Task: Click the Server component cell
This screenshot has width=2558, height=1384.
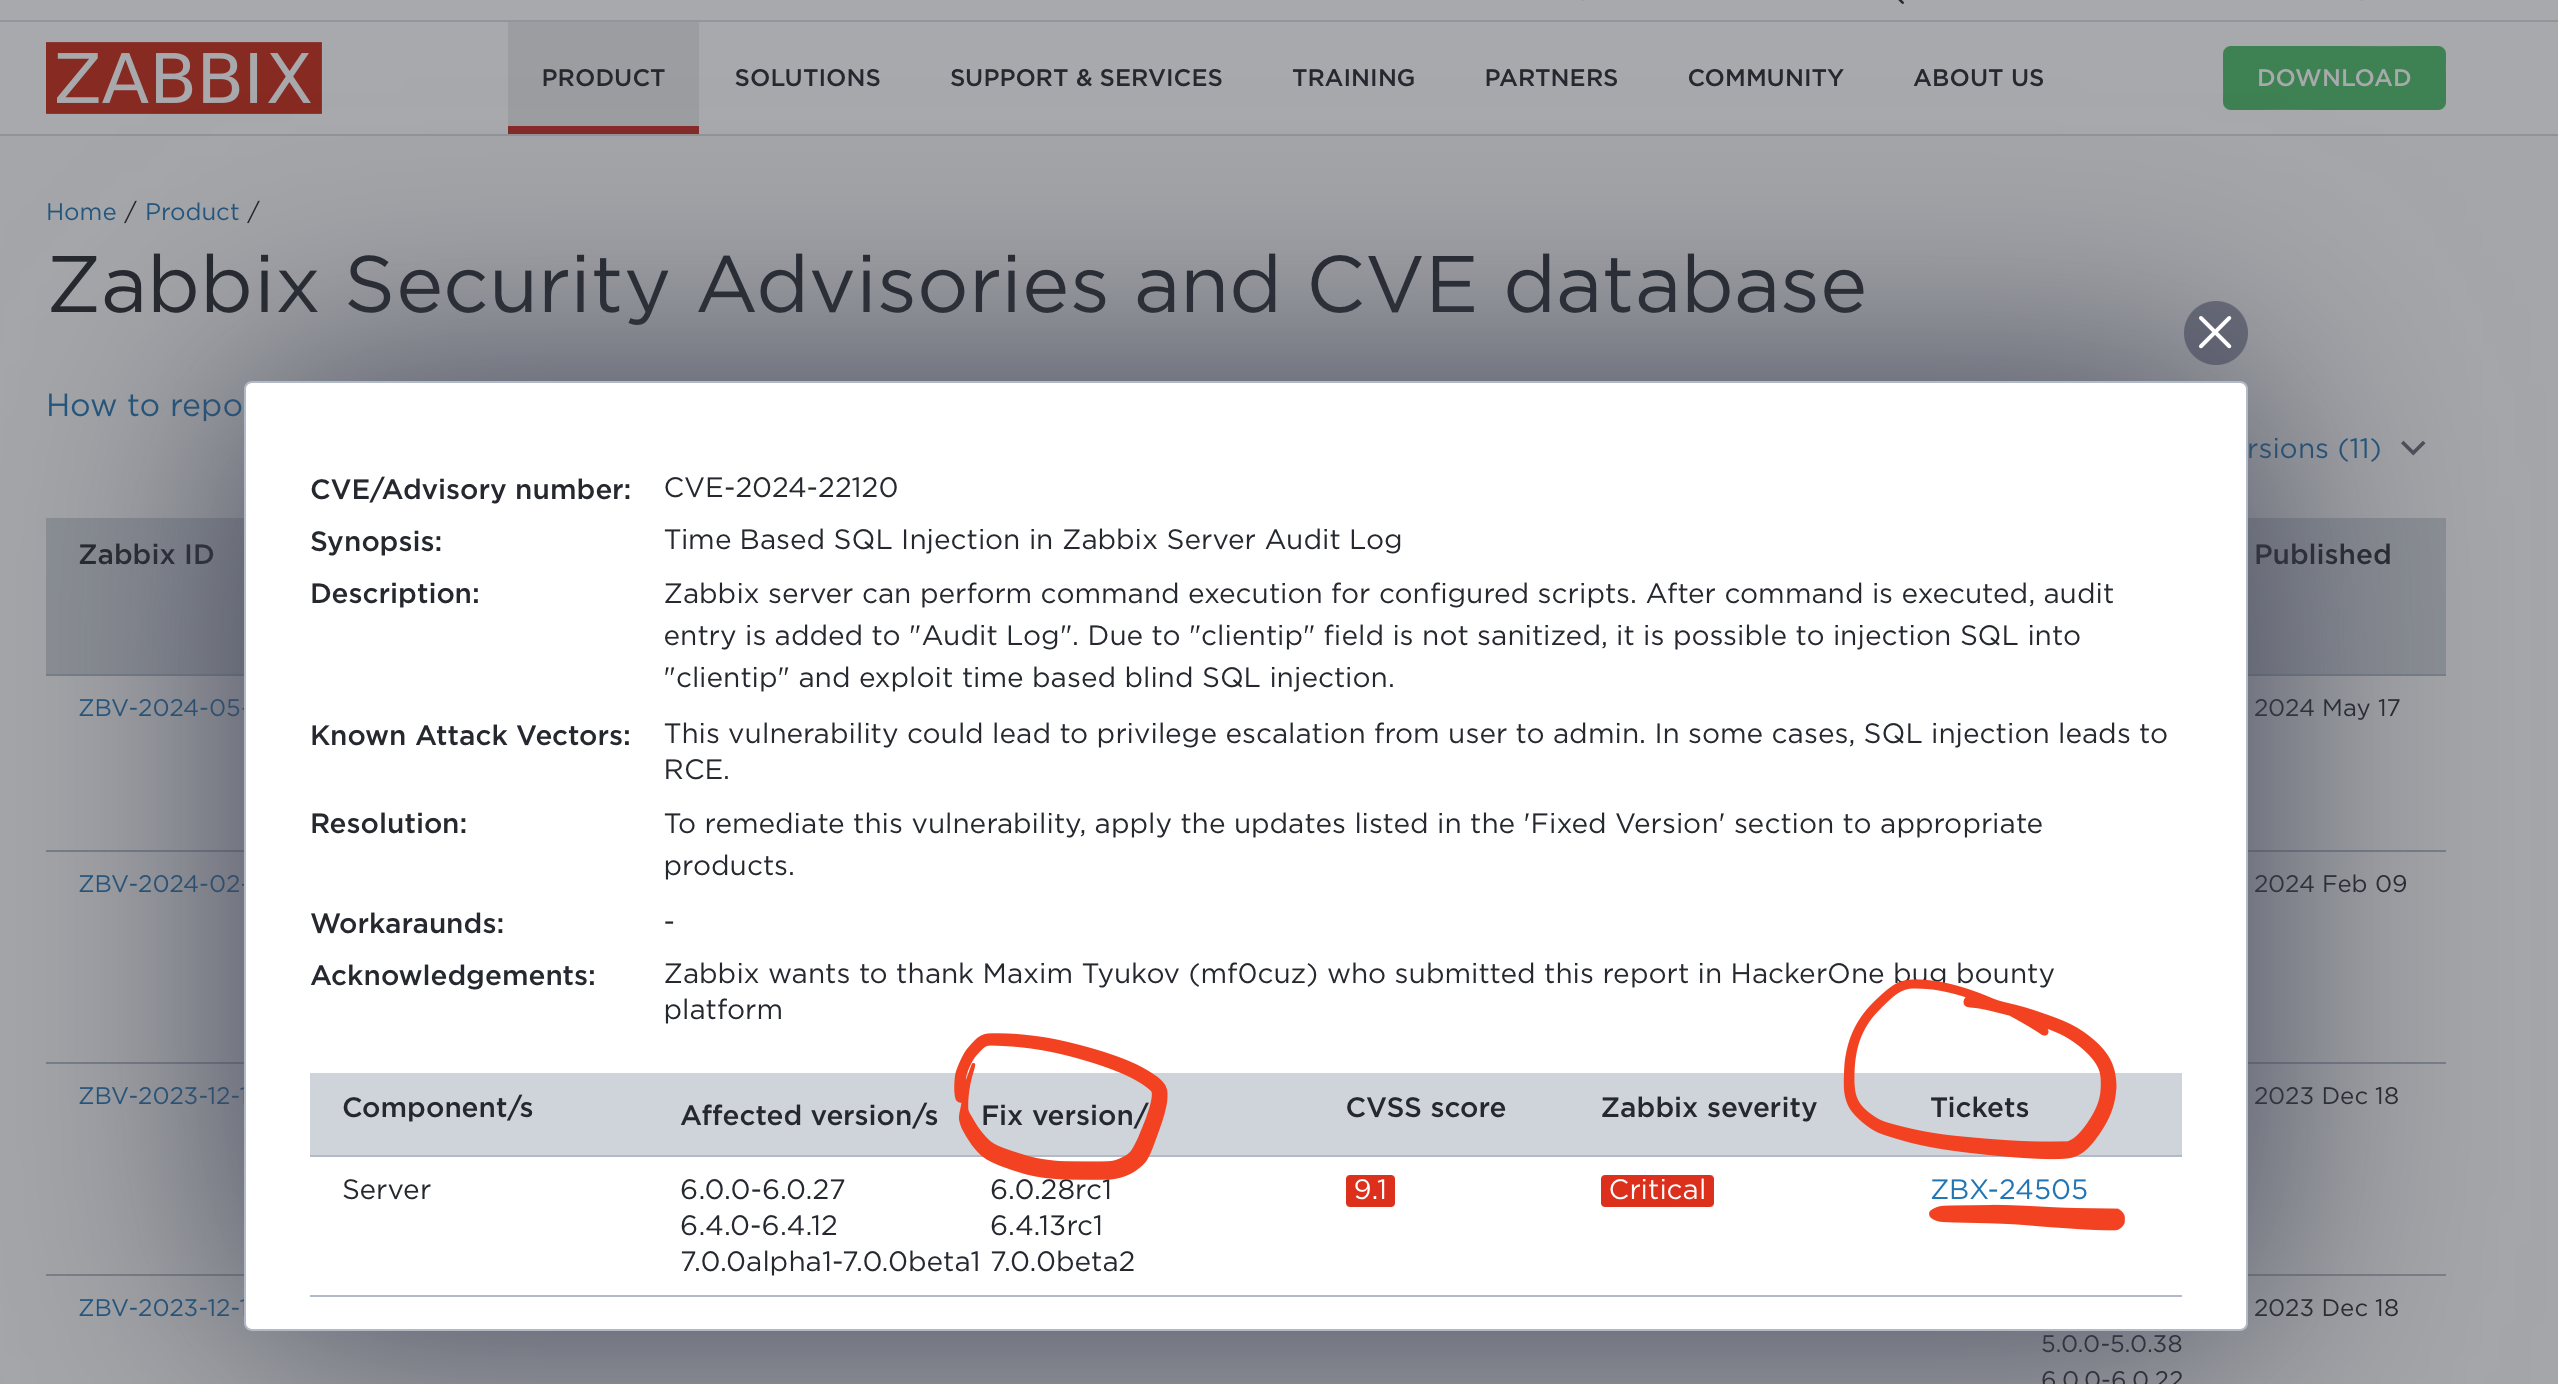Action: click(386, 1189)
